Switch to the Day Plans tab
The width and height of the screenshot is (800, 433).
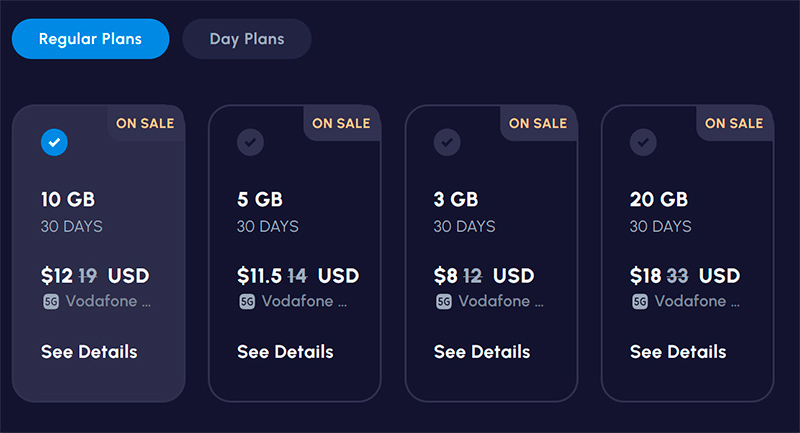pos(247,39)
